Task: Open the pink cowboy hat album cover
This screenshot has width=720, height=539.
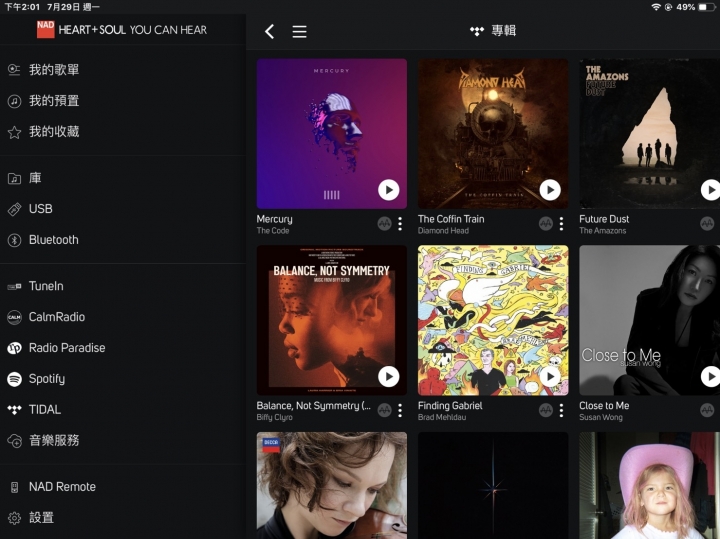Action: (649, 485)
